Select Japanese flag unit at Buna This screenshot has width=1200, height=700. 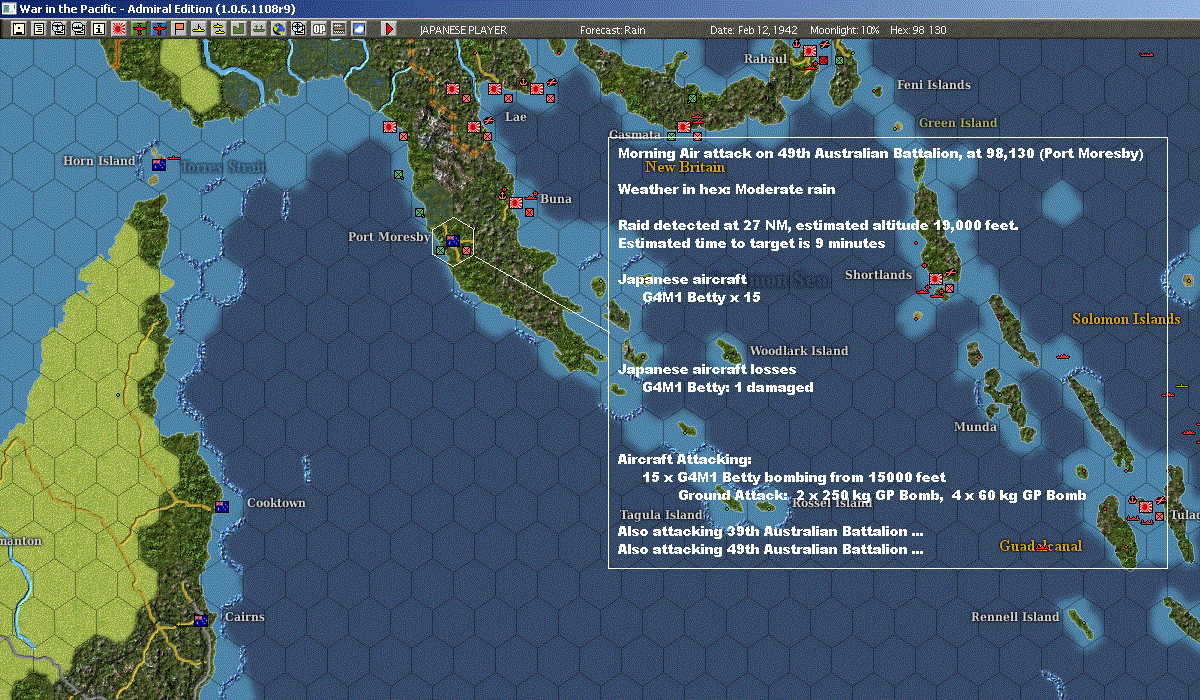point(515,202)
